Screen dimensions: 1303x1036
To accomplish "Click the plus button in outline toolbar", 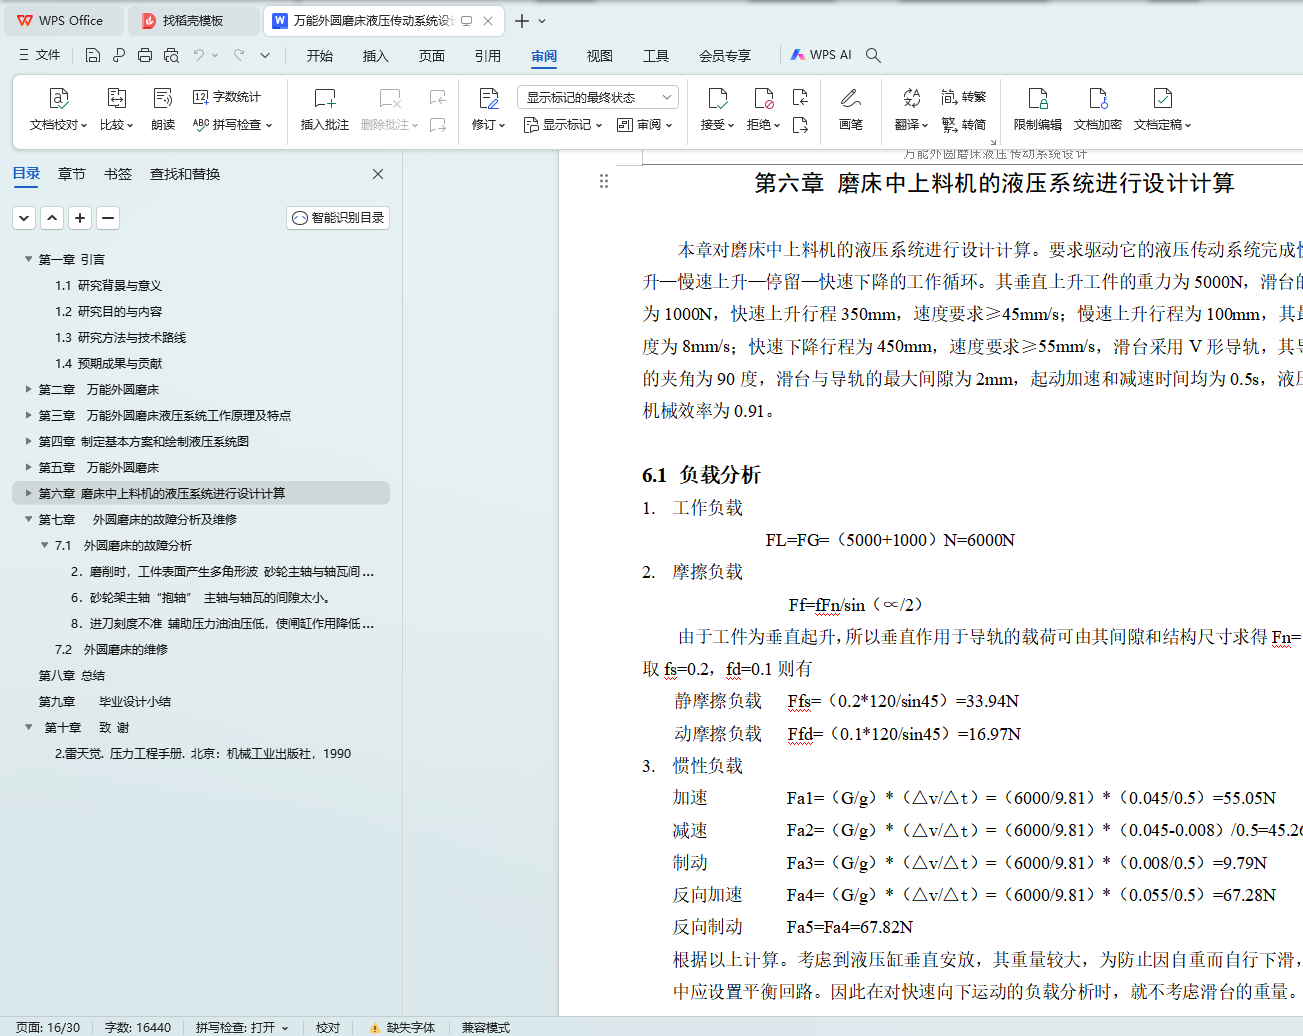I will click(80, 218).
